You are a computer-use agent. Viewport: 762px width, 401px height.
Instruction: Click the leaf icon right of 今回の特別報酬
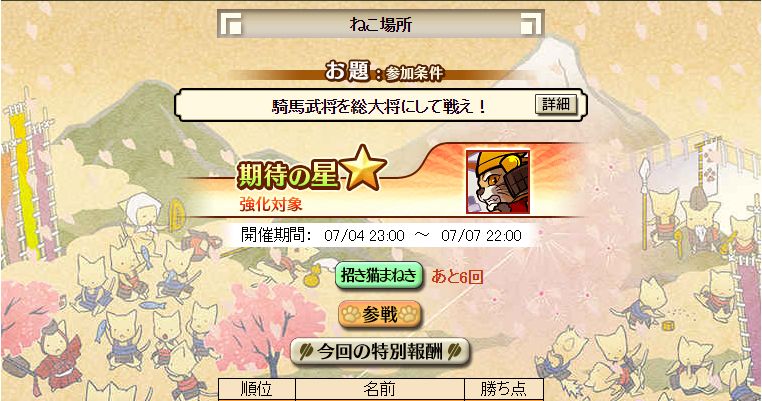pos(454,351)
